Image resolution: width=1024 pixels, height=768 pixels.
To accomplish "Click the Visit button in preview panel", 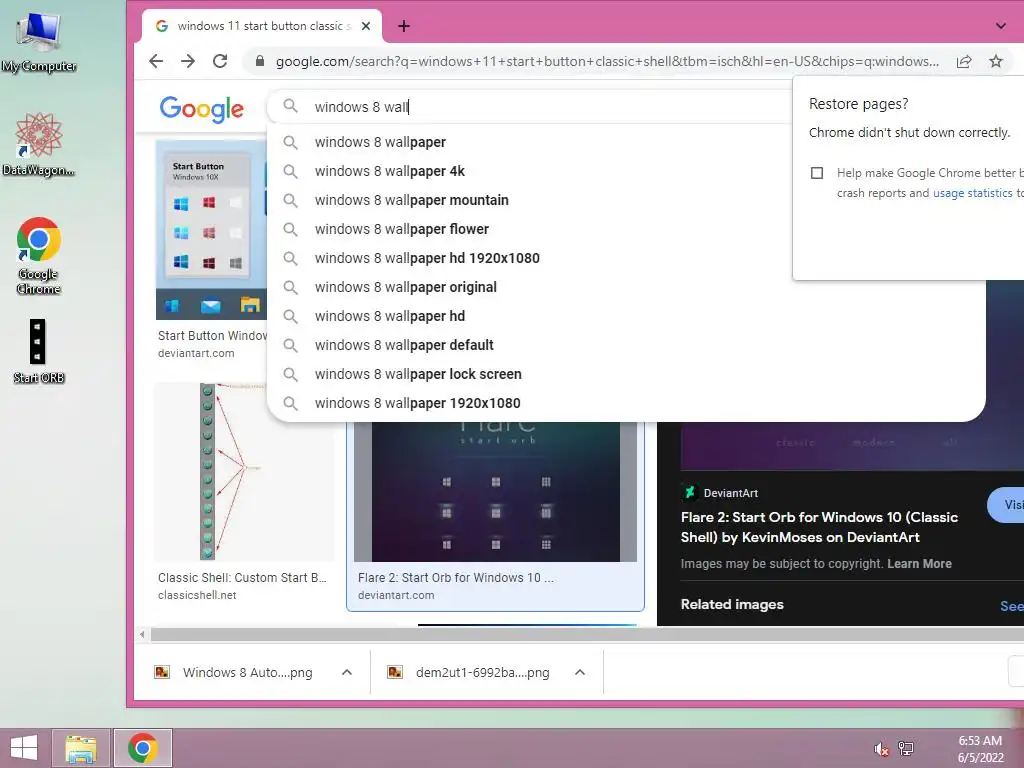I will click(x=1006, y=505).
